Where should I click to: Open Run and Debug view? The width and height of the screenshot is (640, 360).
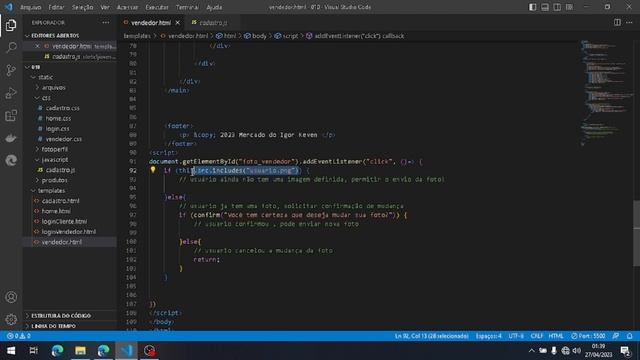tap(11, 93)
